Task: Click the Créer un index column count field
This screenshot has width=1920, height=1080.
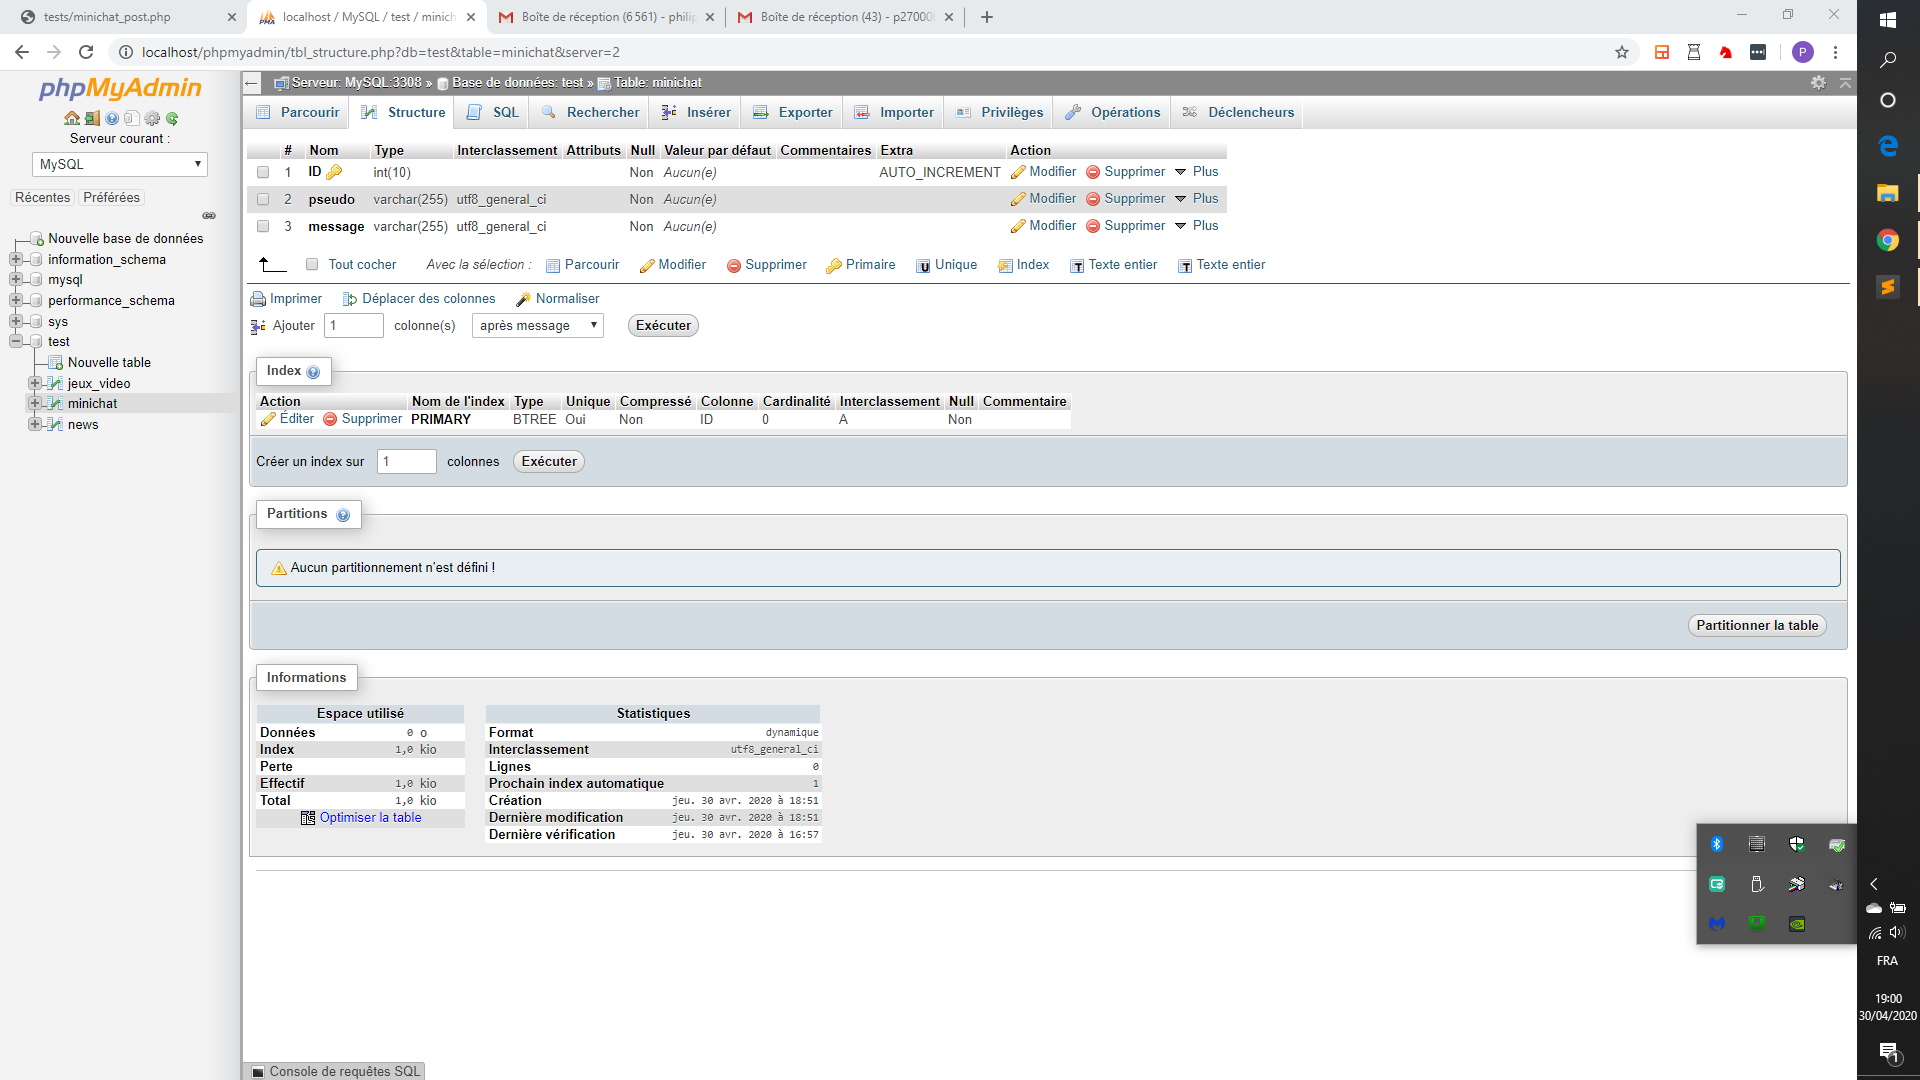Action: (x=406, y=461)
